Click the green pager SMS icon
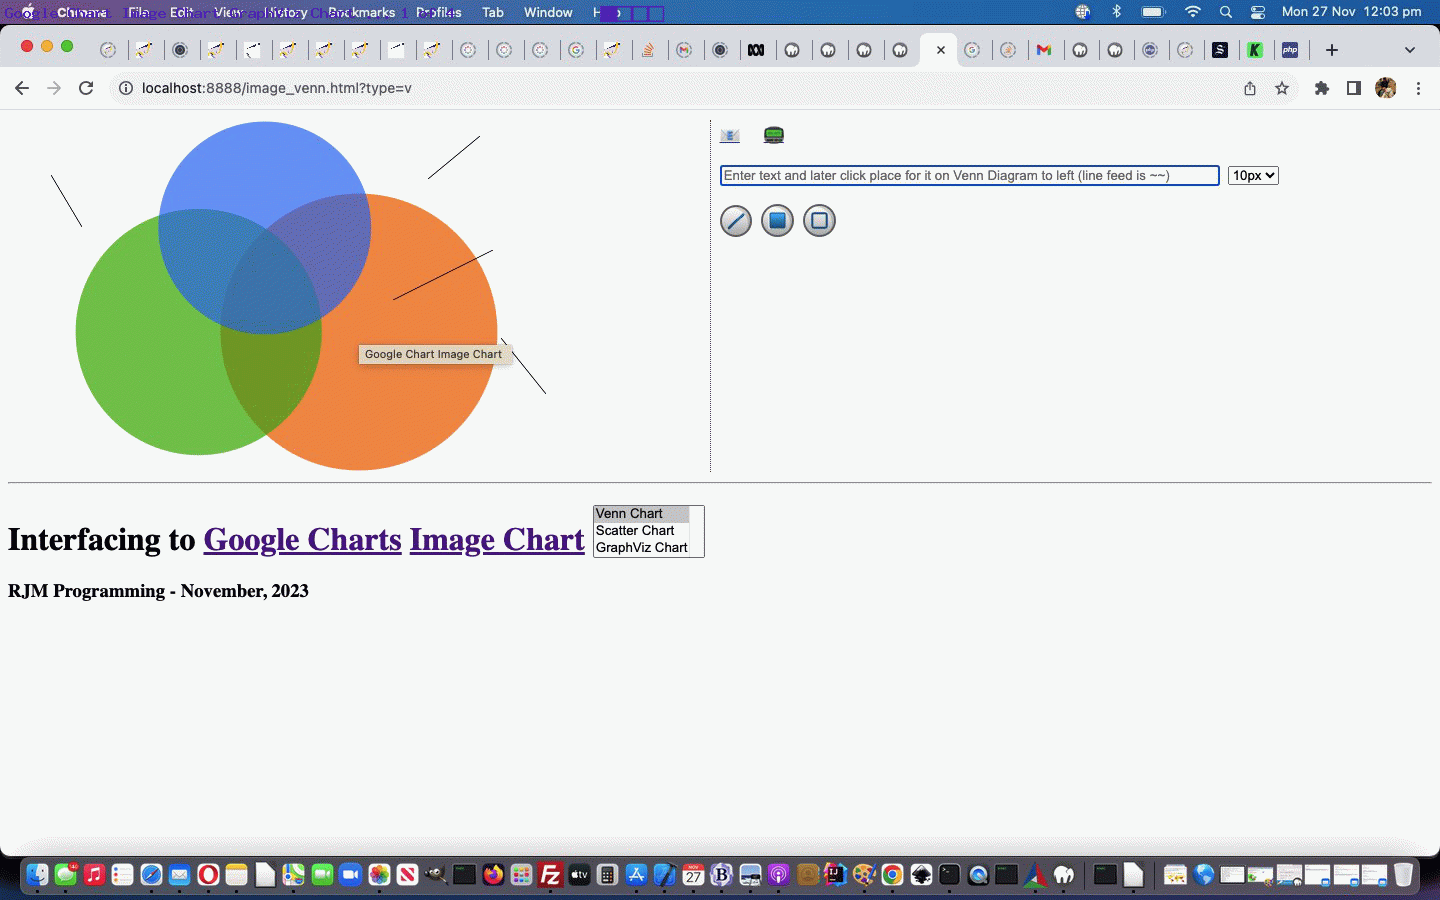The image size is (1440, 900). [x=773, y=135]
